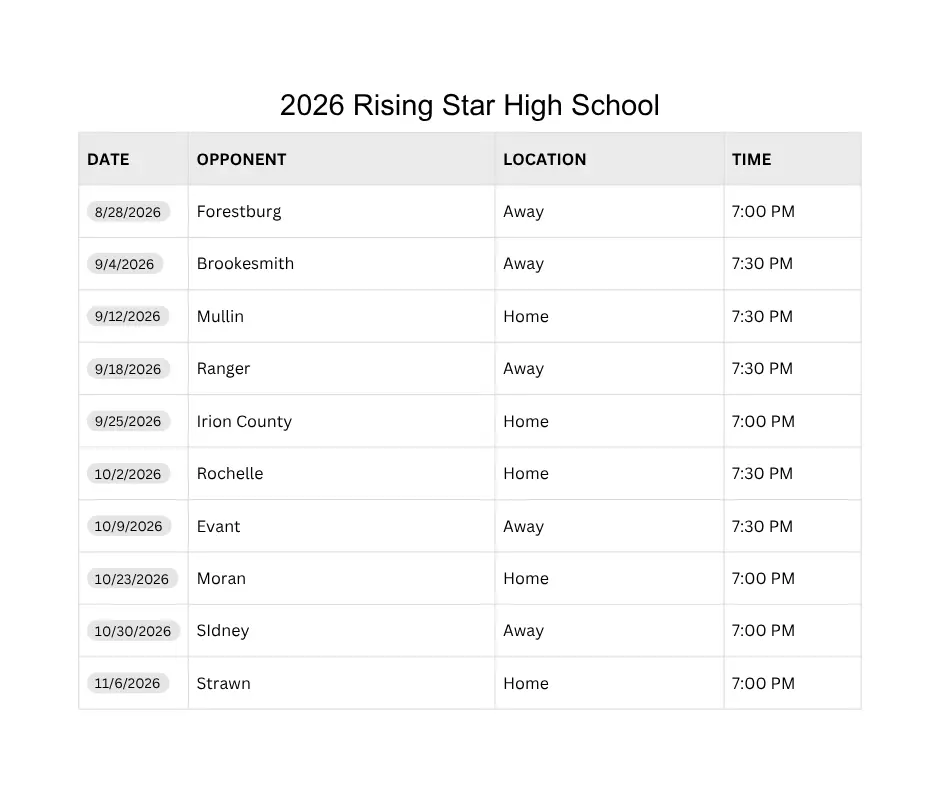Screen dimensions: 940x788
Task: Select the 7:00 PM time for Moran
Action: 763,579
